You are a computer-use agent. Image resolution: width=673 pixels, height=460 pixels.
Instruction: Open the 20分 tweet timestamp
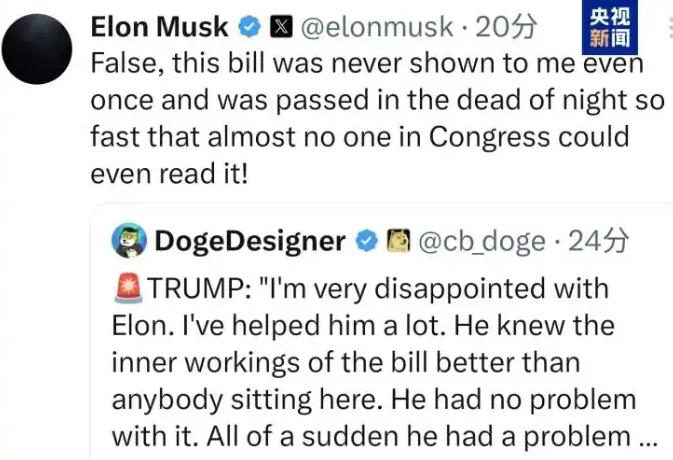coord(505,27)
